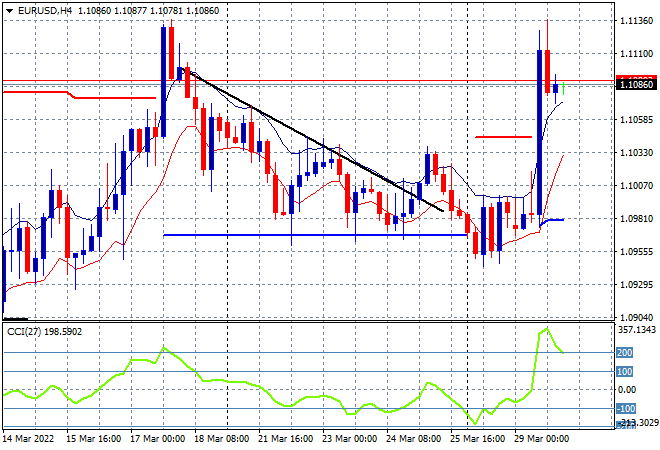
Task: Click the 1.11360 price axis label
Action: click(637, 21)
